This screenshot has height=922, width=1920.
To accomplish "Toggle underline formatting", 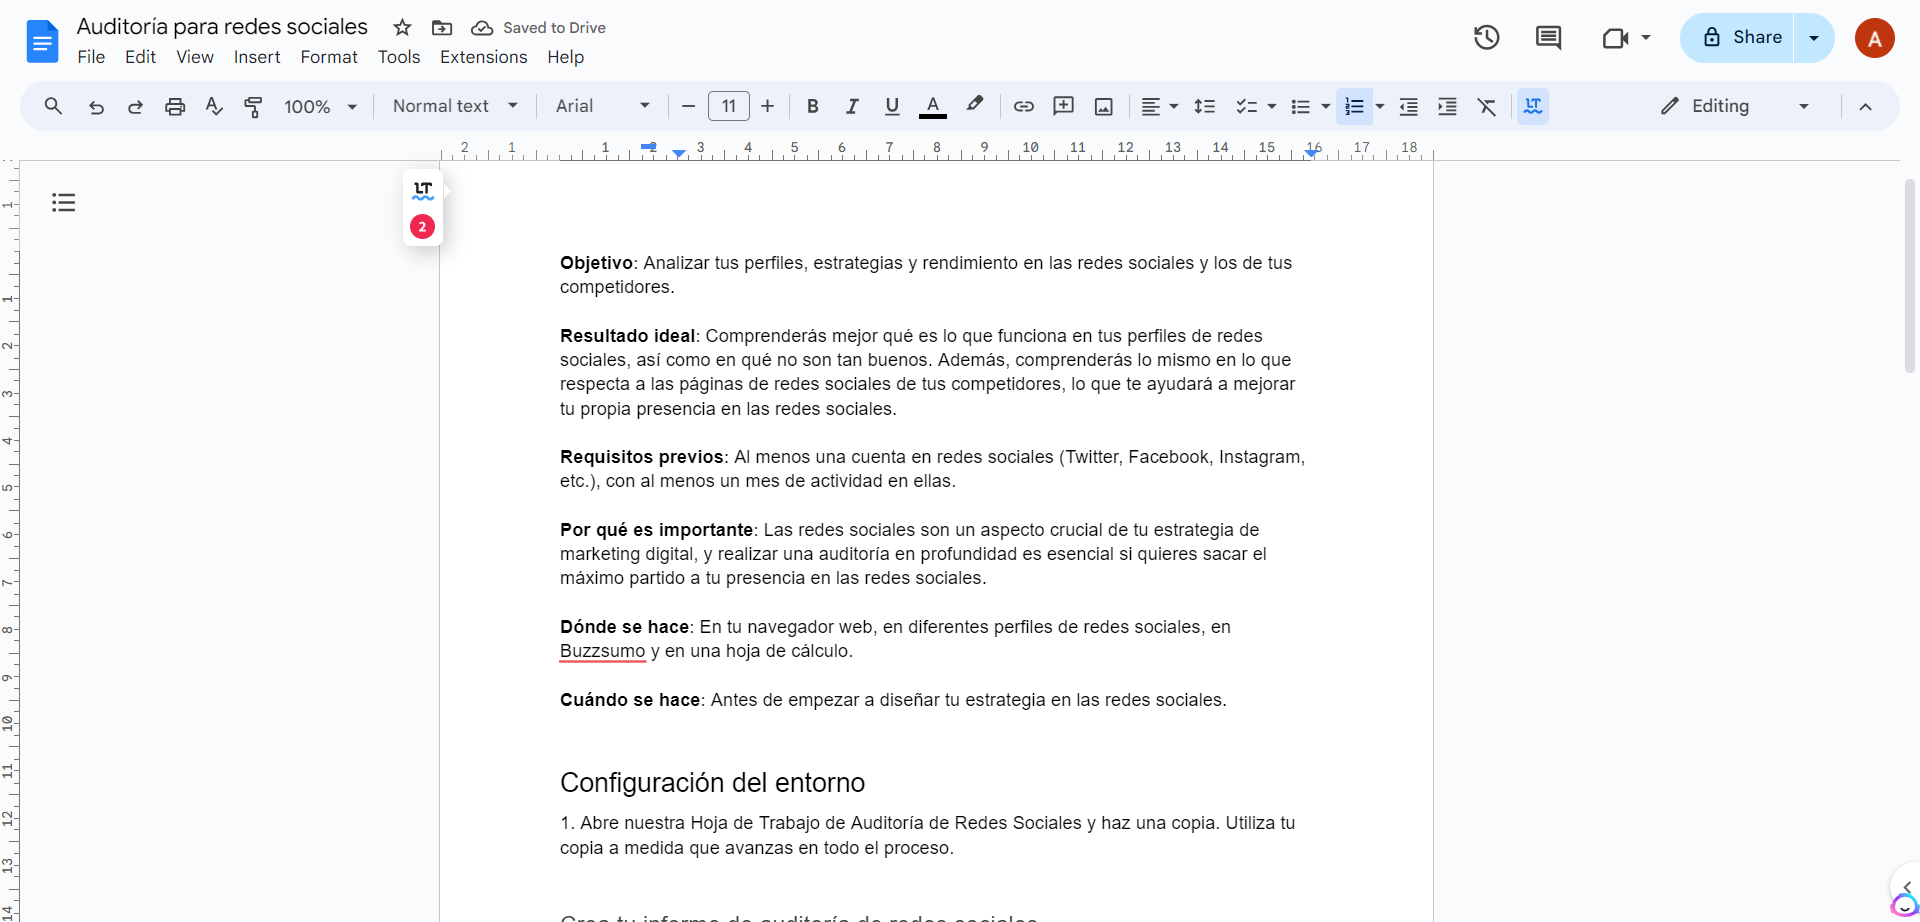I will 892,106.
